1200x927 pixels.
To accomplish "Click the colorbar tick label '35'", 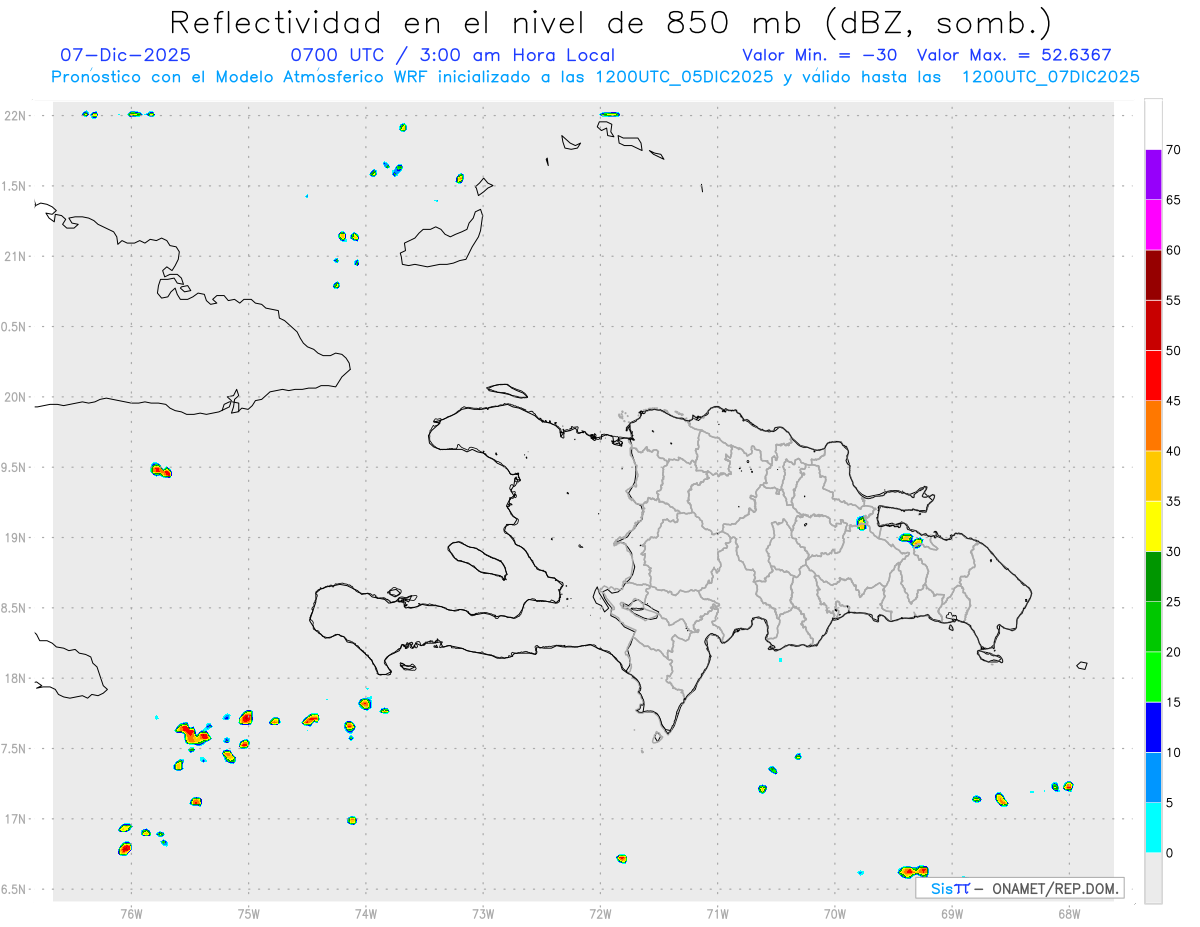I will 1173,501.
